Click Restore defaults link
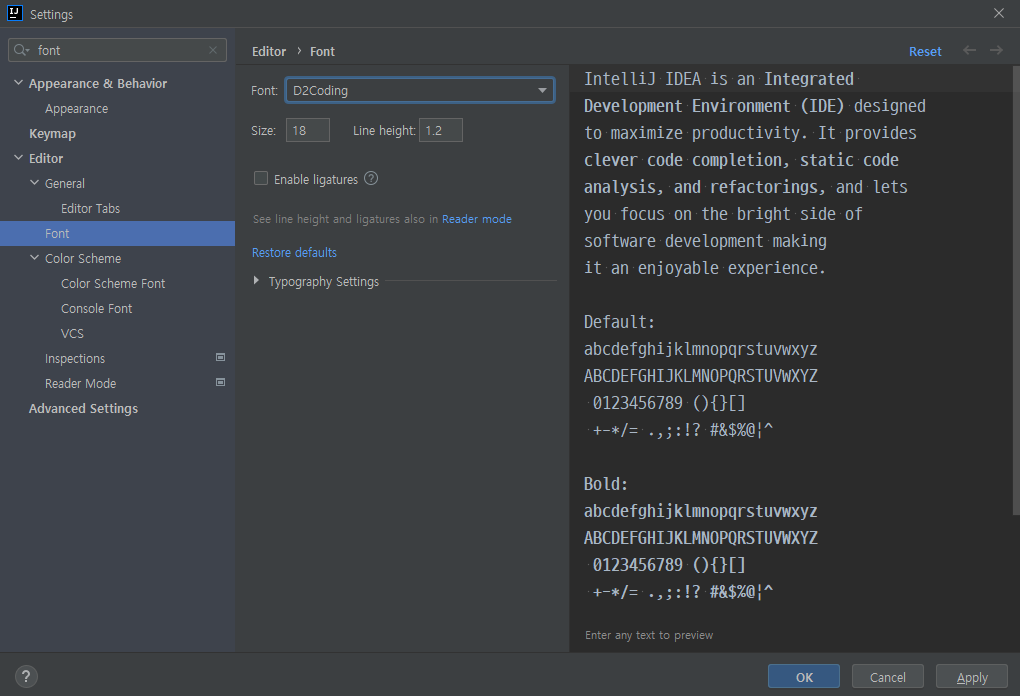This screenshot has width=1020, height=696. [294, 252]
